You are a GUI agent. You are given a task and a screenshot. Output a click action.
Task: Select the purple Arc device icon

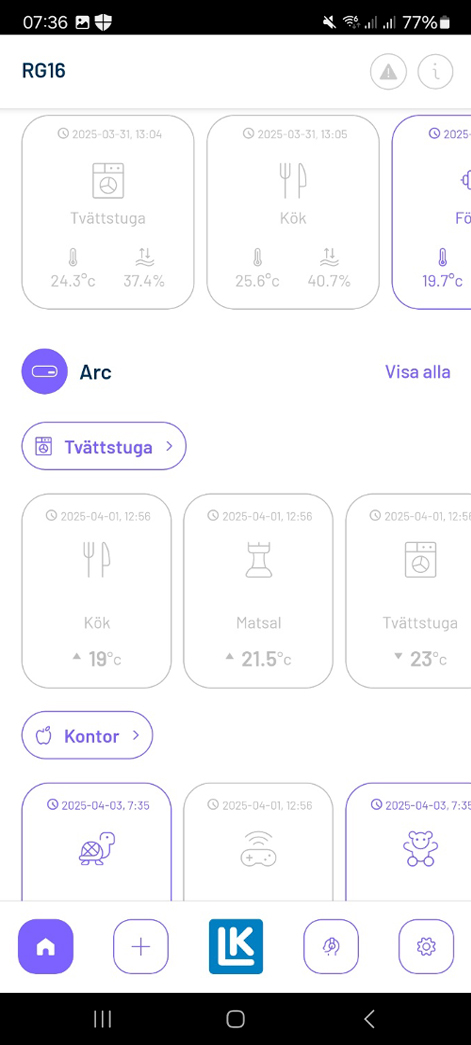45,371
